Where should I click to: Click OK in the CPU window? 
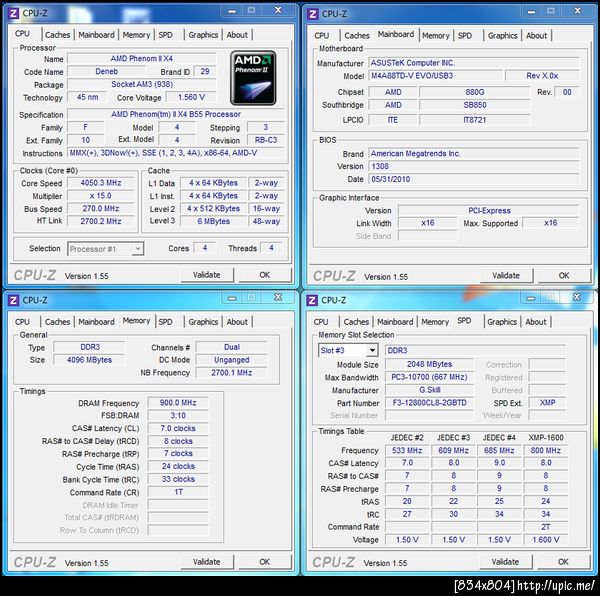point(264,275)
